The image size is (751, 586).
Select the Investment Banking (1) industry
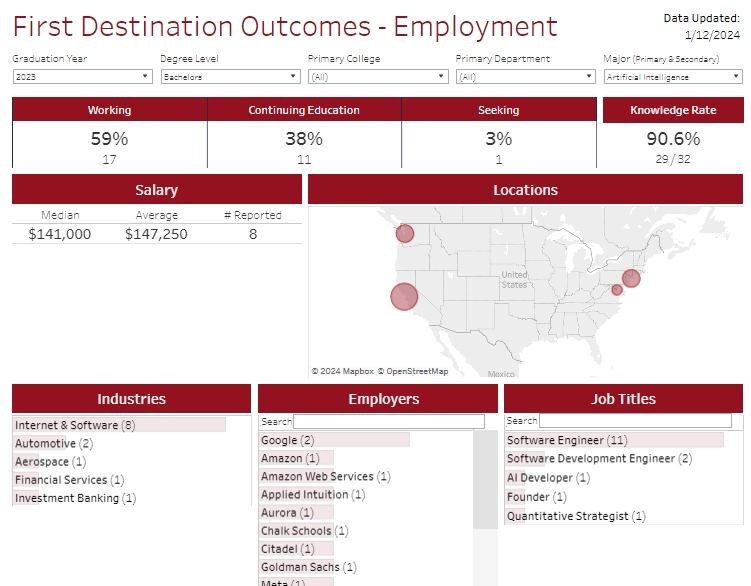click(x=75, y=498)
